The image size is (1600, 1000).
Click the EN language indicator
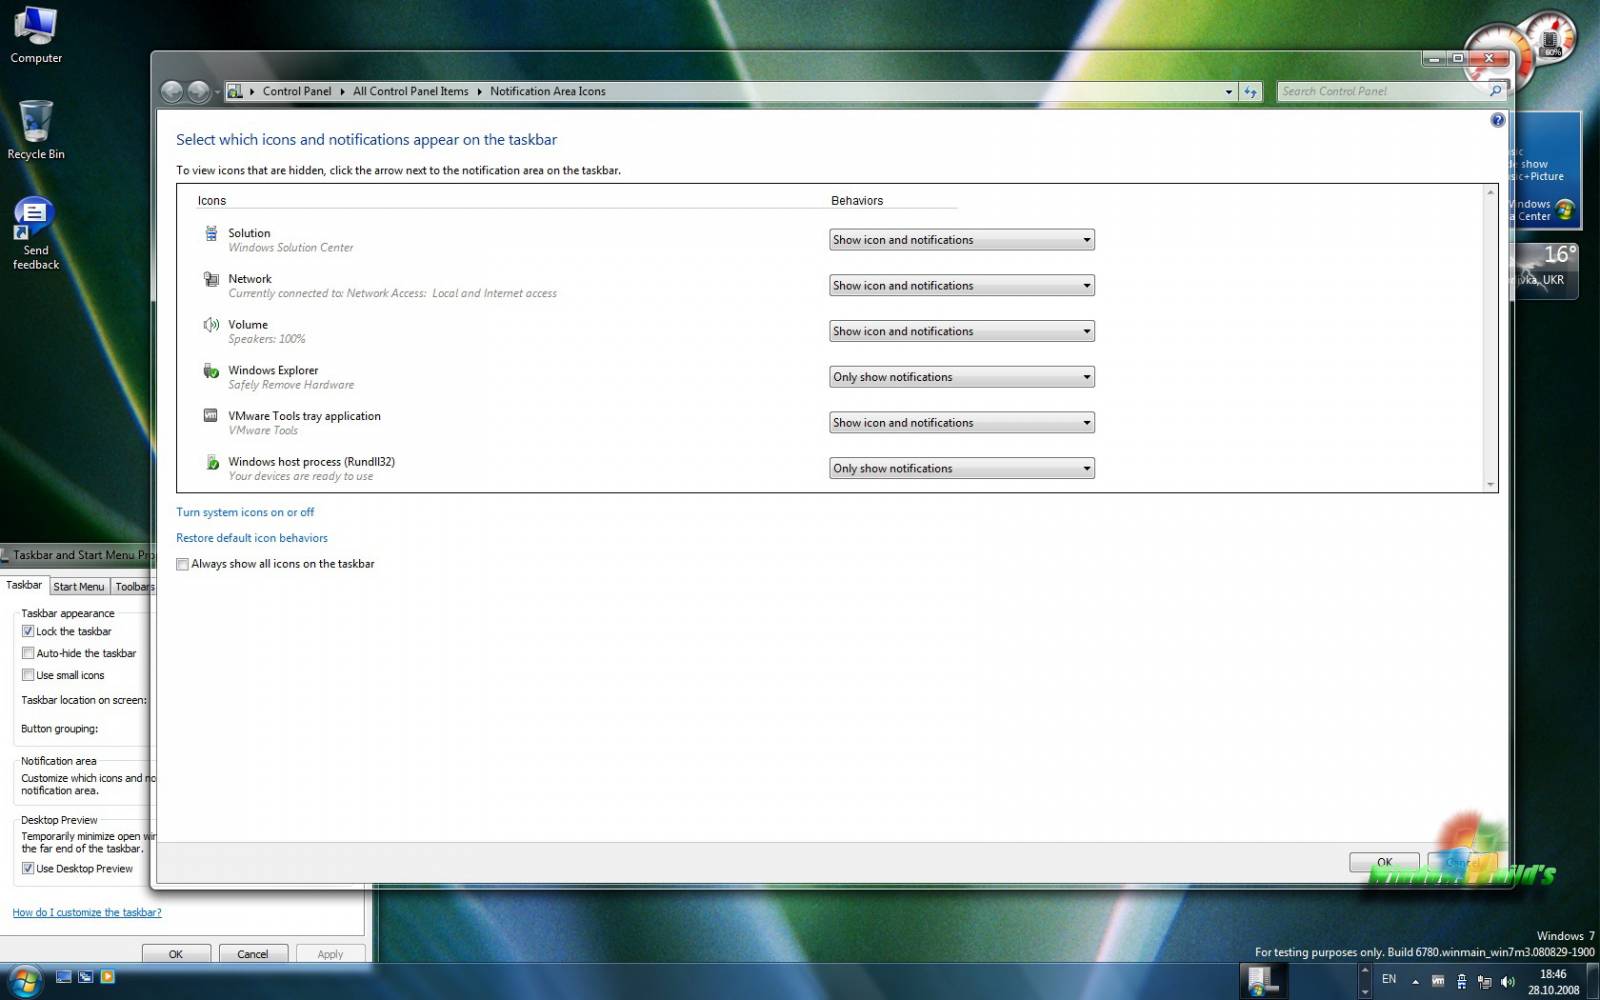coord(1389,980)
